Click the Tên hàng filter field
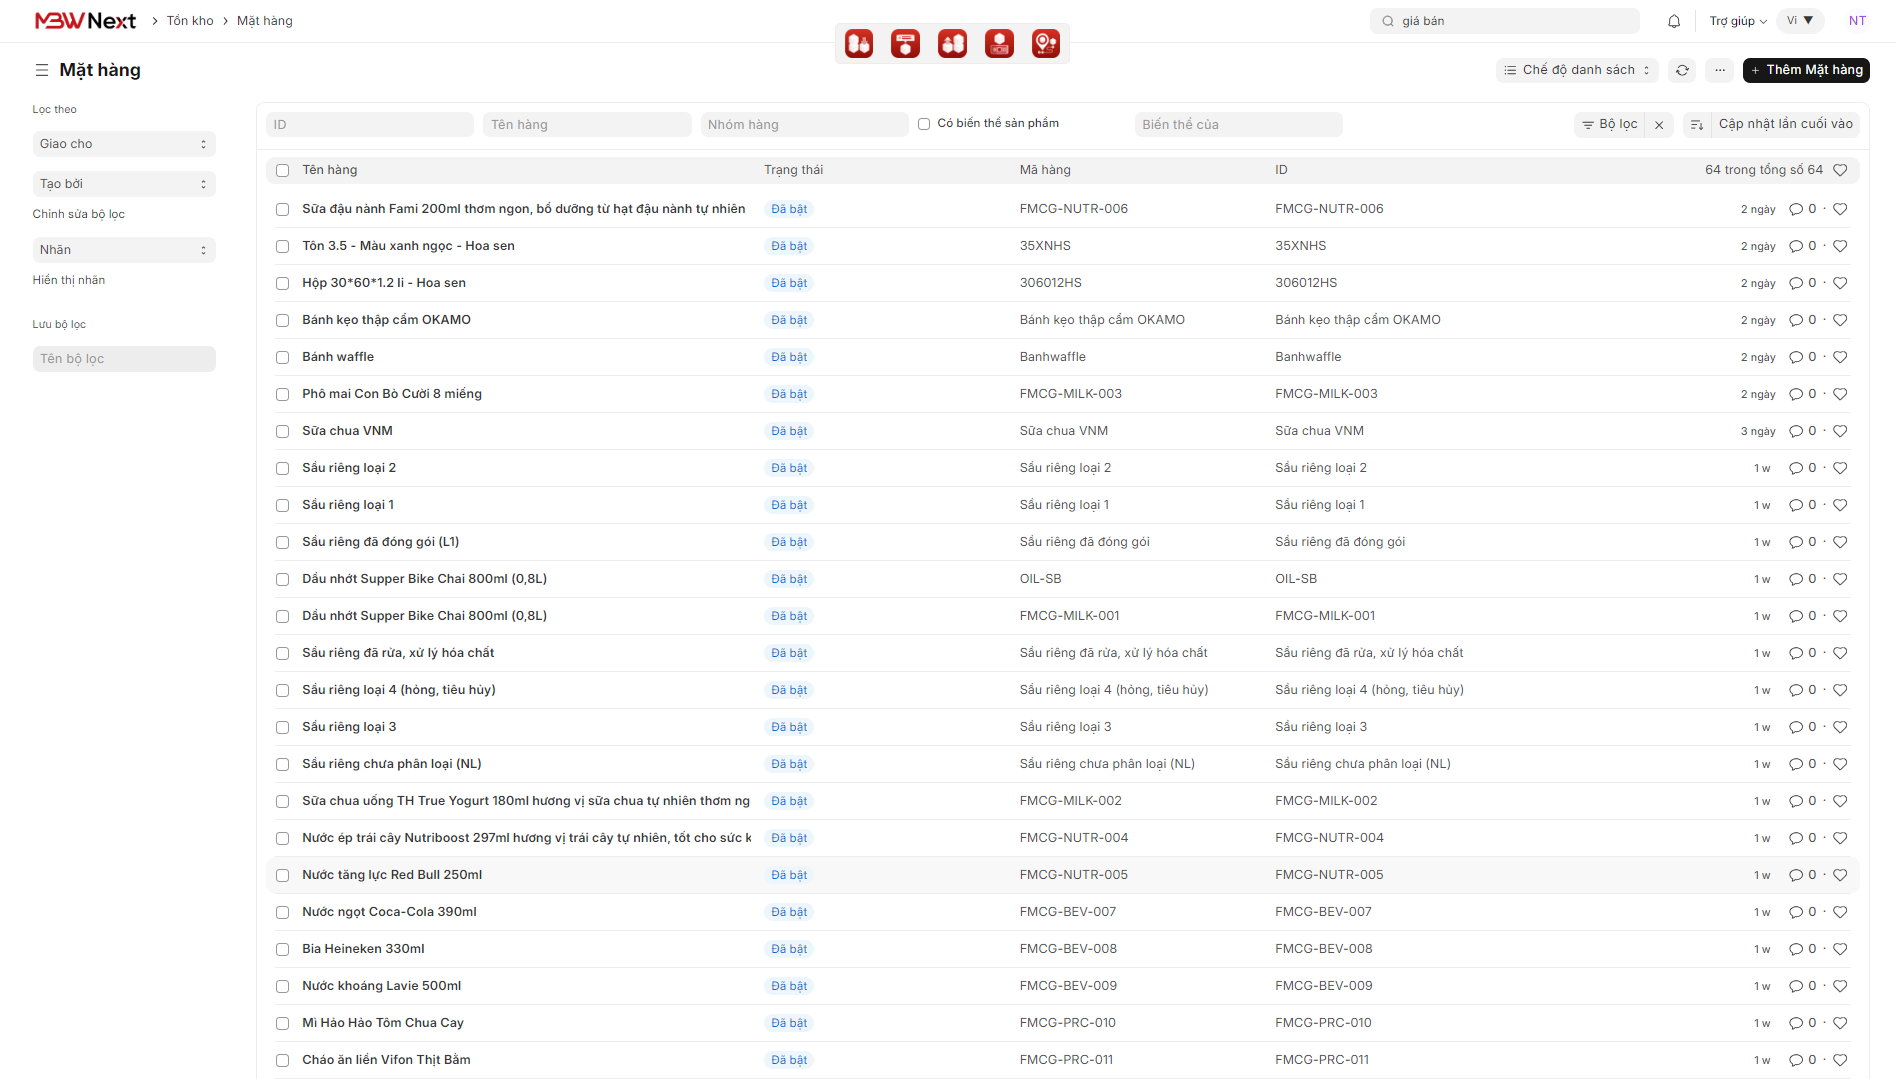This screenshot has height=1079, width=1896. [x=587, y=125]
